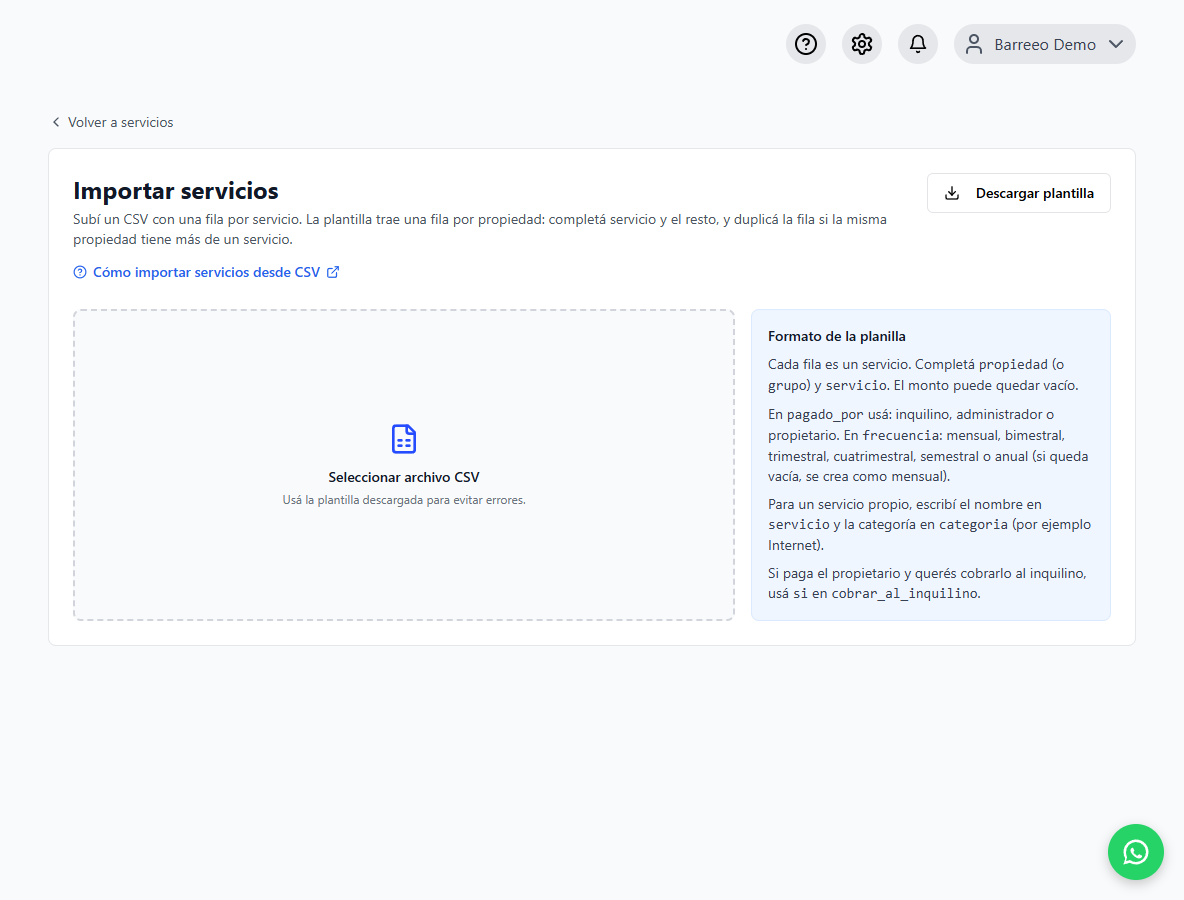Screen dimensions: 1184x900
Task: Click the cobrar_al_inquilino code text
Action: [905, 594]
